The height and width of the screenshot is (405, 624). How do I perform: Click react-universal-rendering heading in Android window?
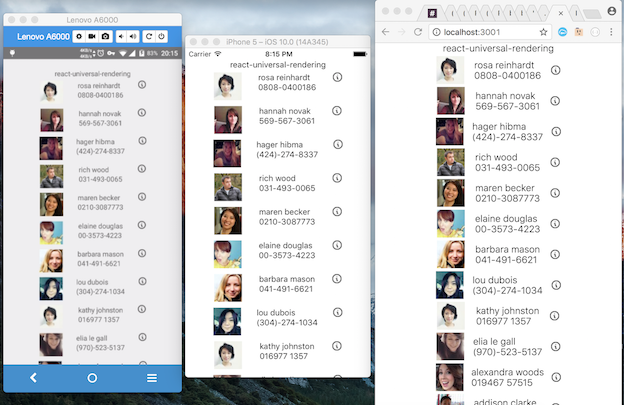coord(92,74)
